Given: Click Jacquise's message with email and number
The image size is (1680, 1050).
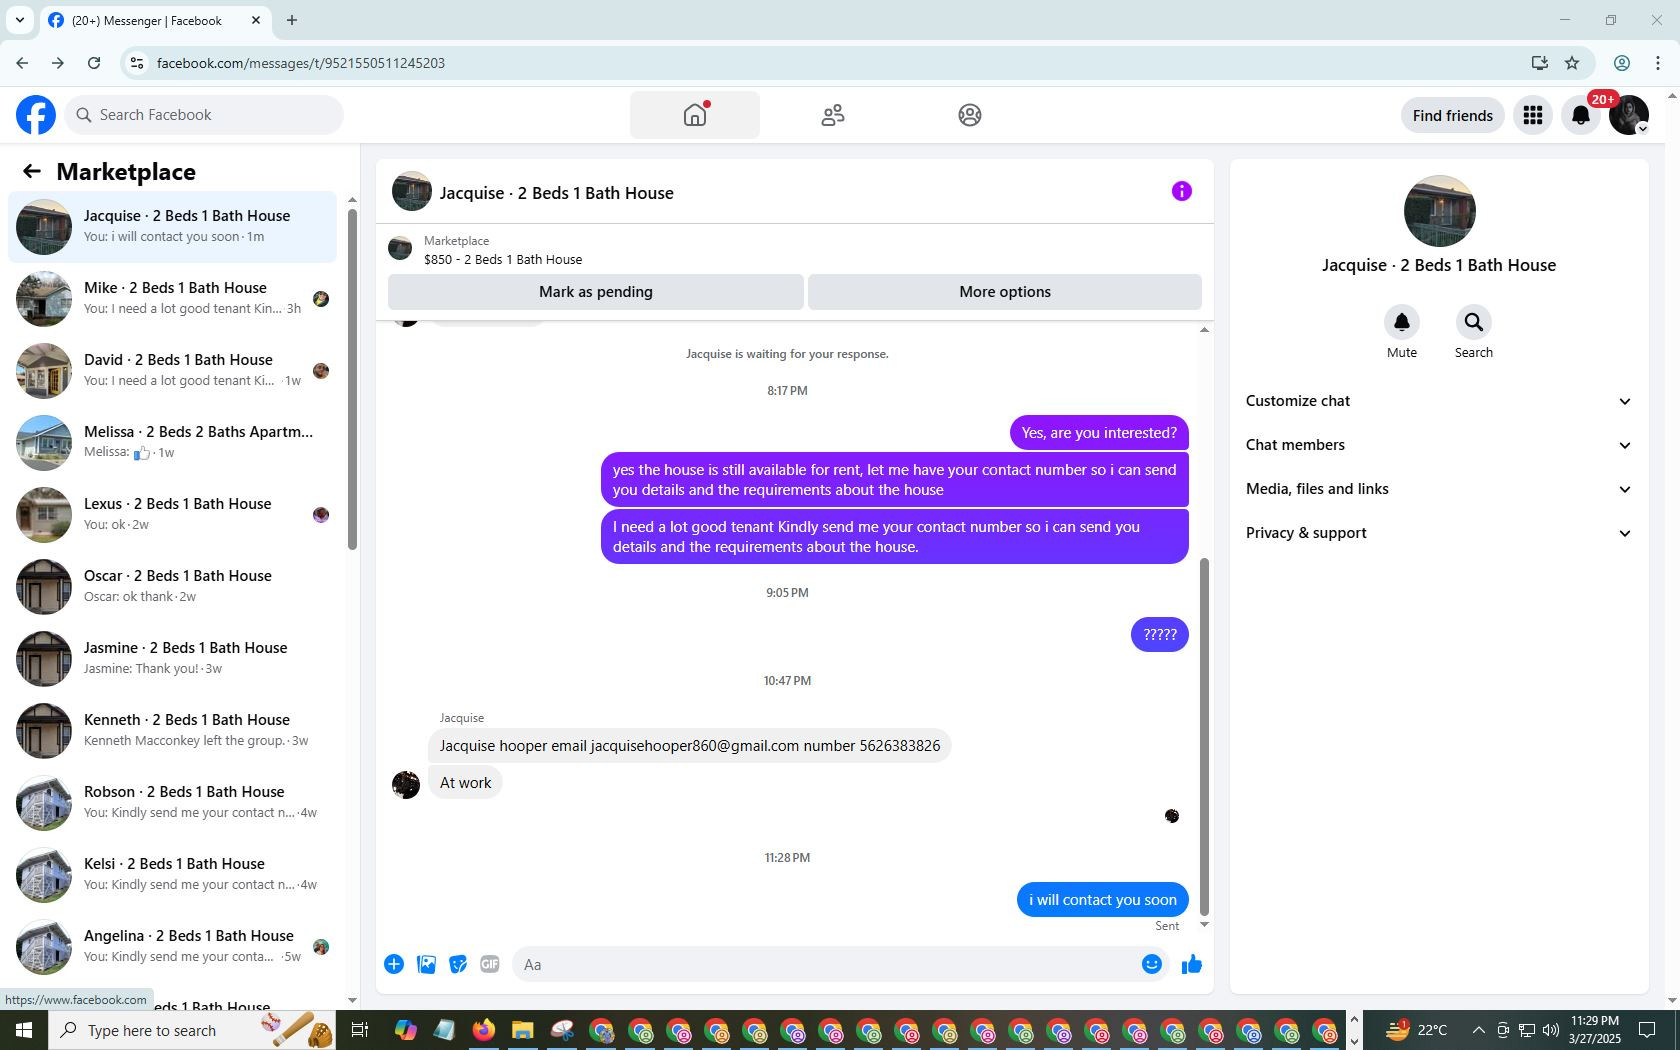Looking at the screenshot, I should [x=690, y=746].
